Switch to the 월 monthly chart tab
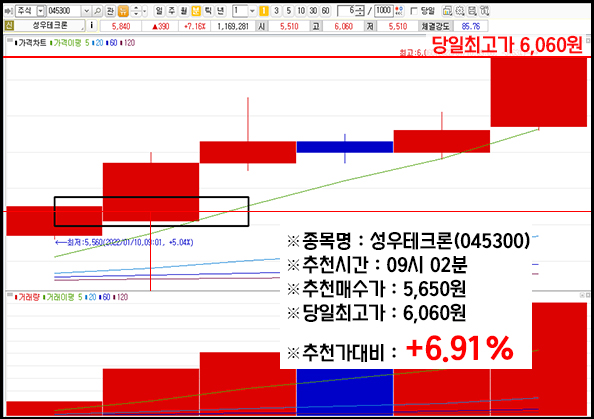This screenshot has width=594, height=419. [183, 11]
